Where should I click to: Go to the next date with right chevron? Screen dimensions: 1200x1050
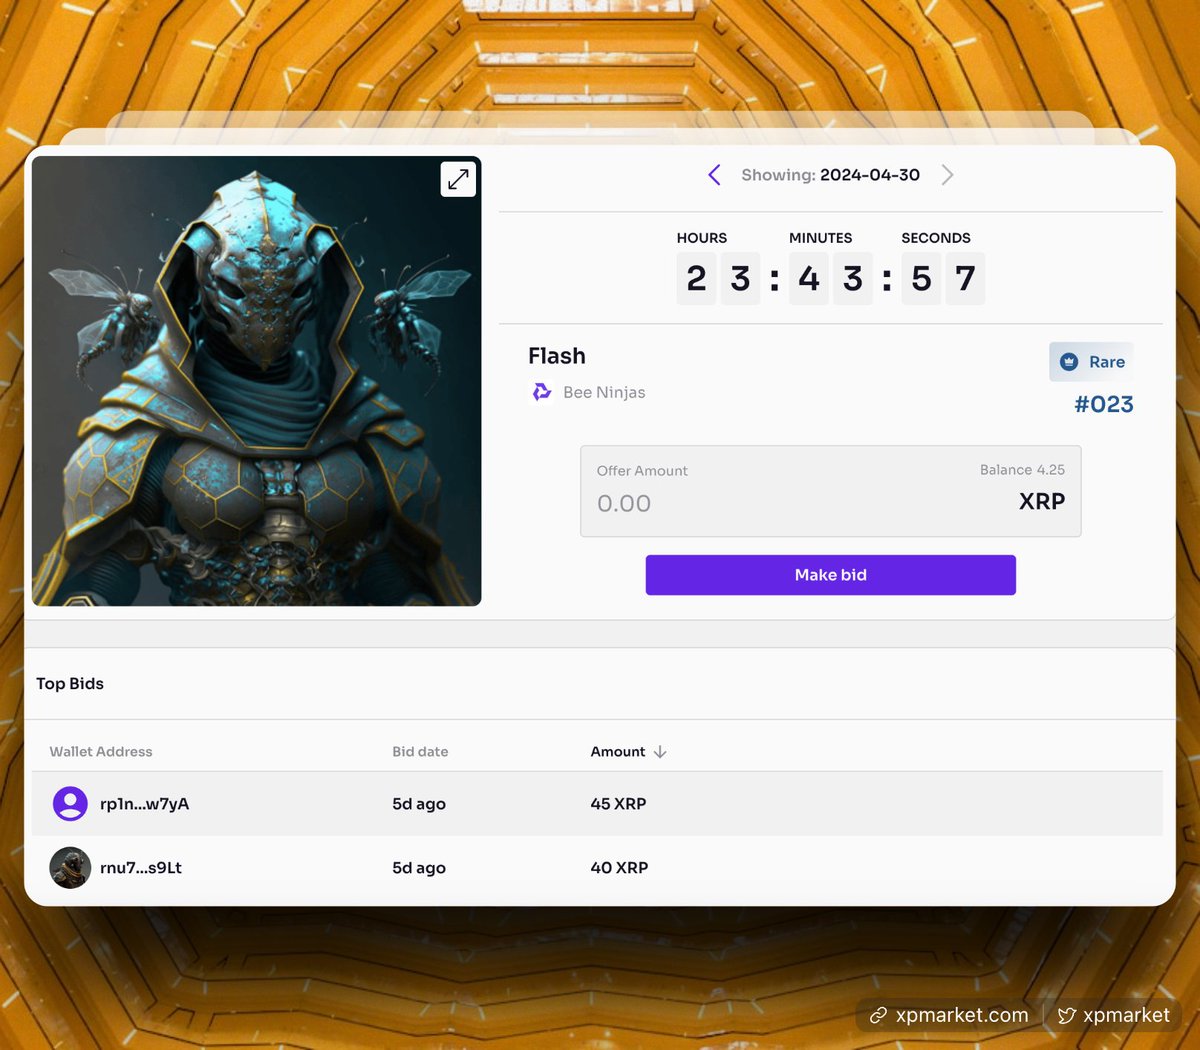(x=947, y=175)
